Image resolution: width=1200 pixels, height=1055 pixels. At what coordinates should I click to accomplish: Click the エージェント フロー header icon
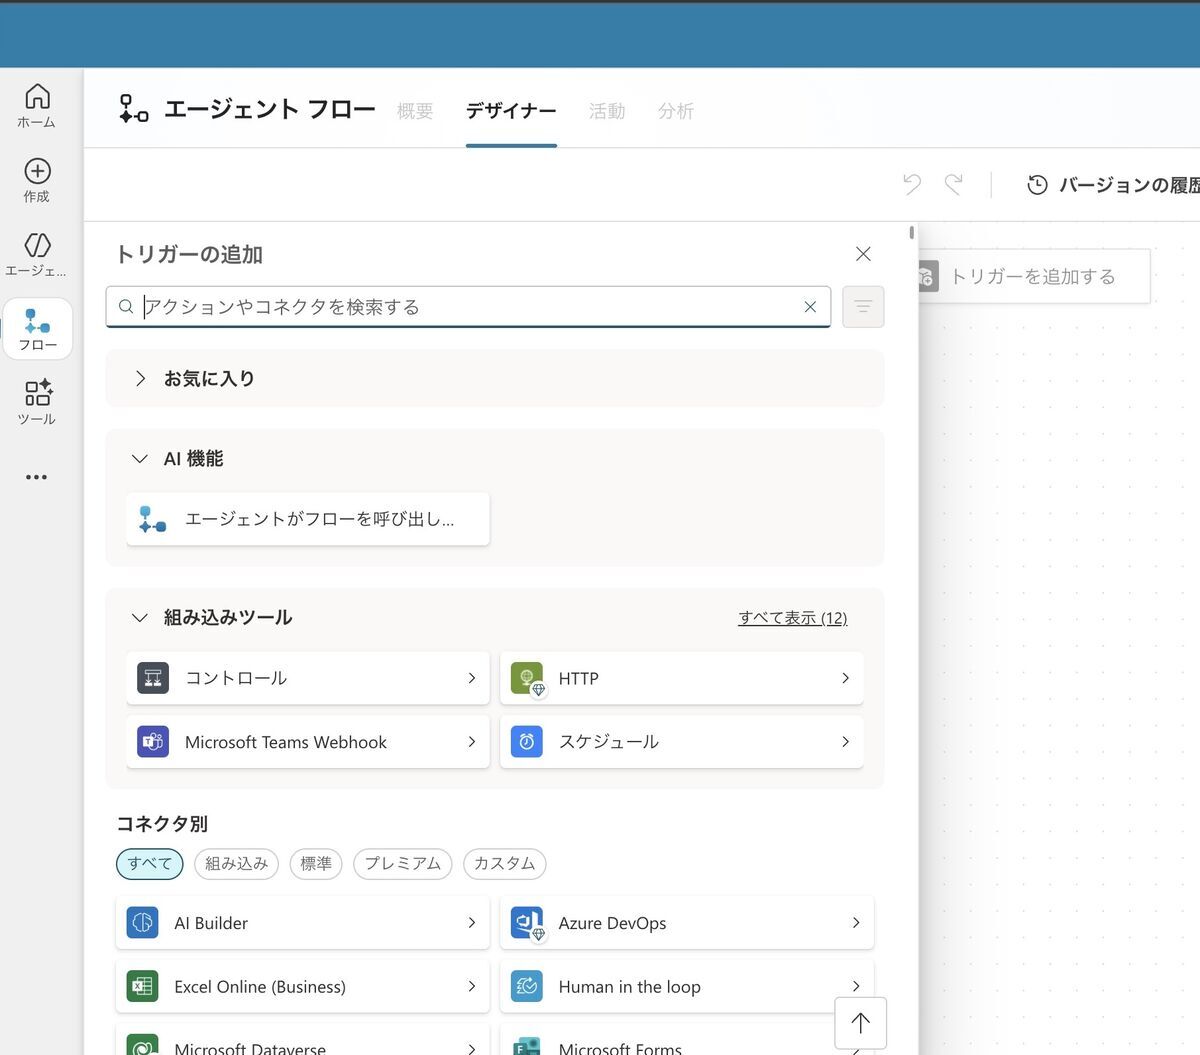133,109
